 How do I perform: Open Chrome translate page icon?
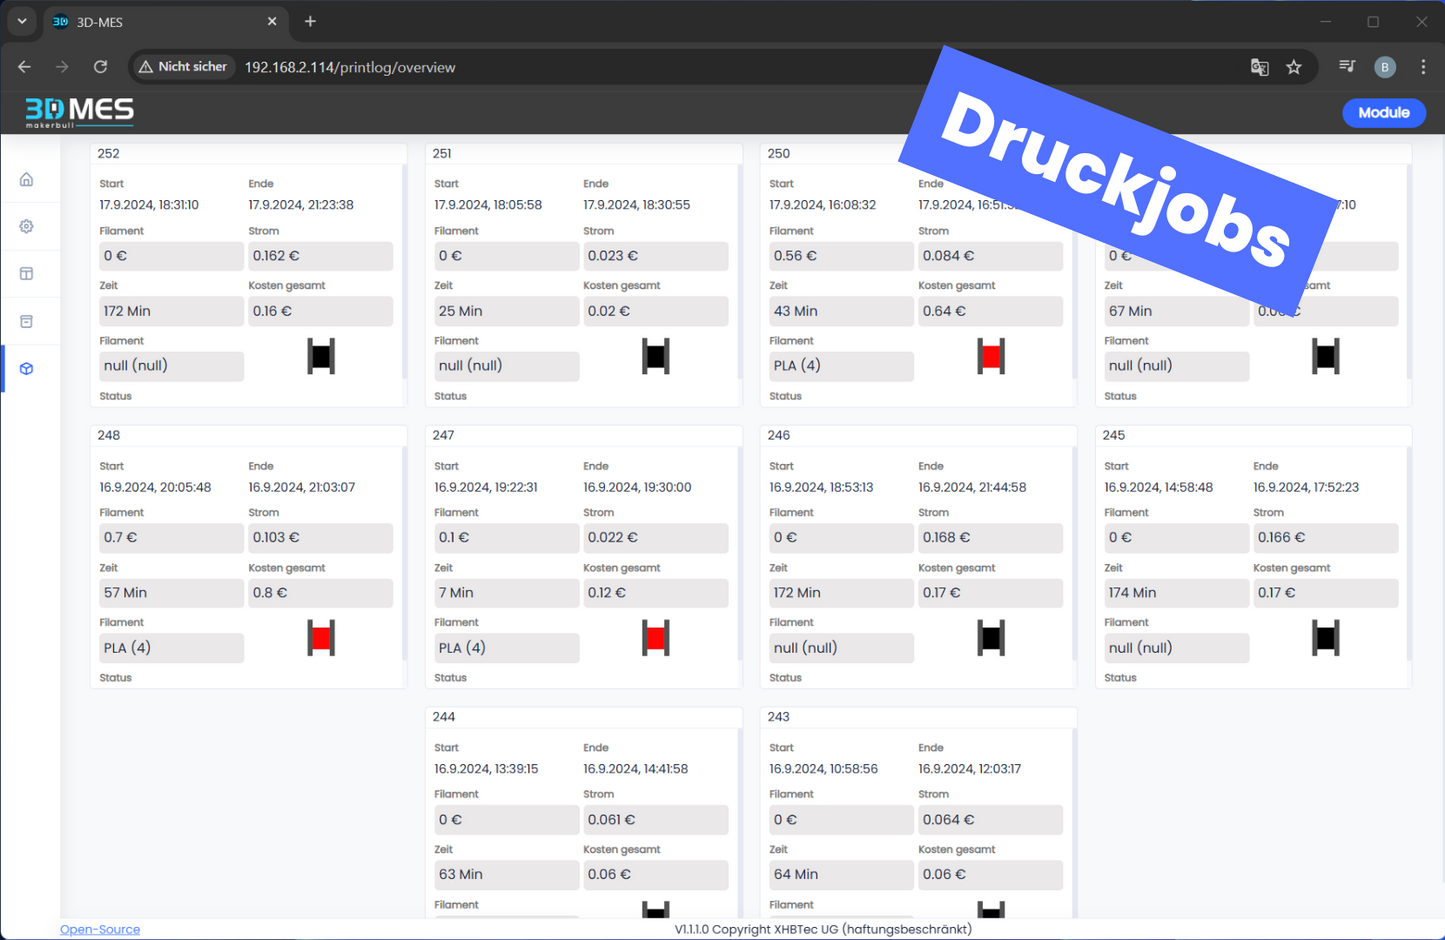click(1259, 67)
